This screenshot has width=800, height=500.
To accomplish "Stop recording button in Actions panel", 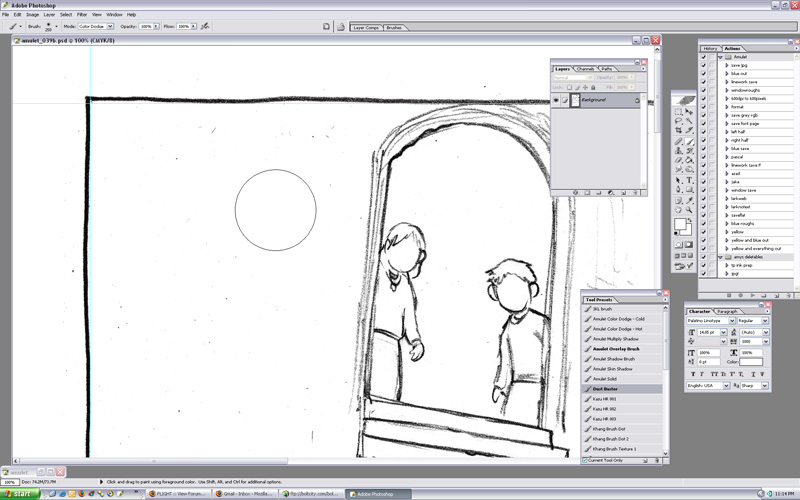I will click(729, 295).
